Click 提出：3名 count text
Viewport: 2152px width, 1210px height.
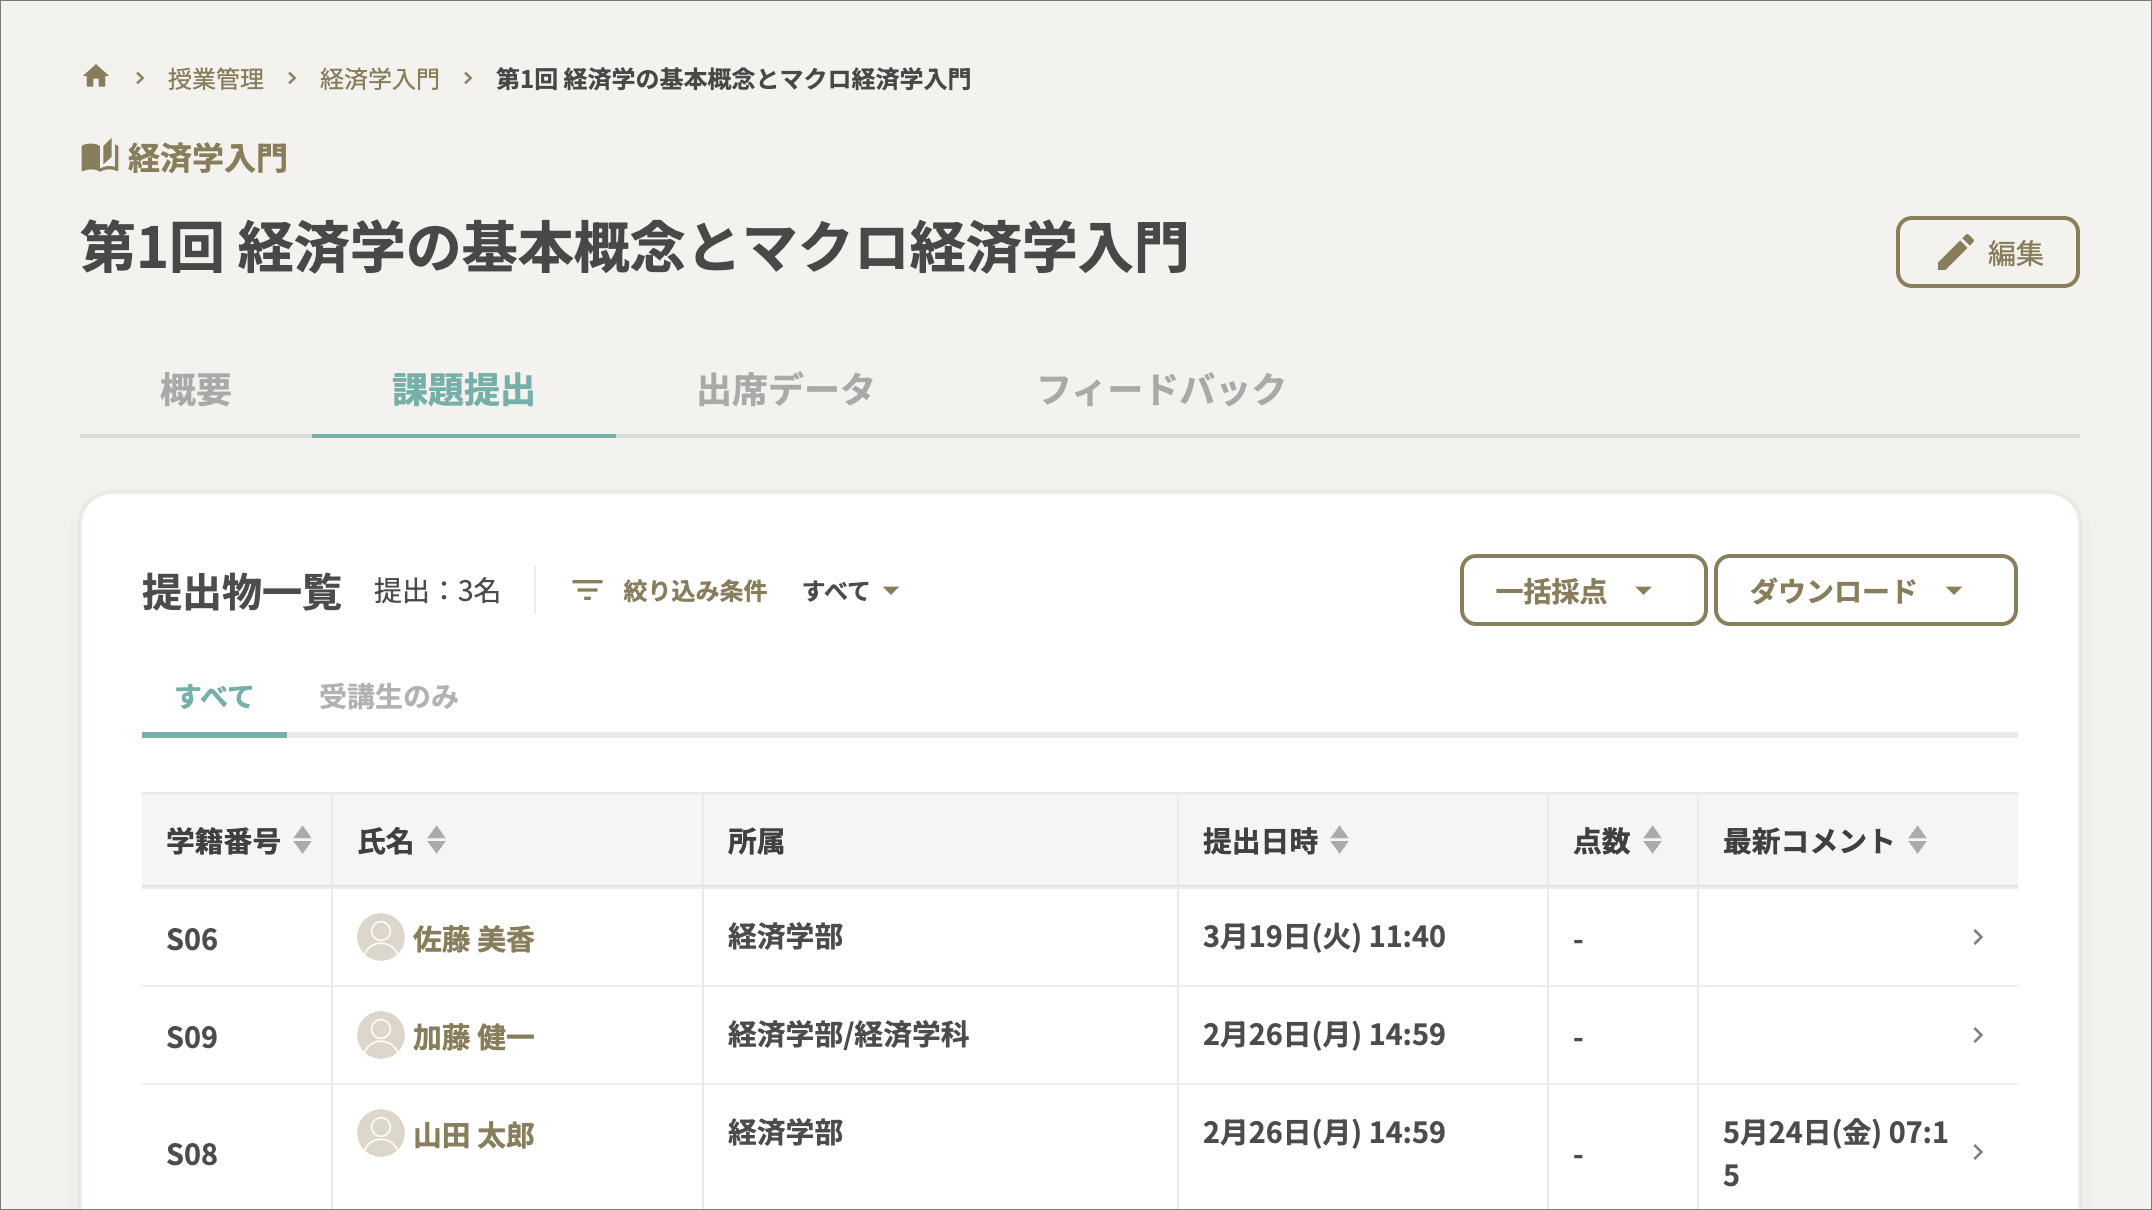tap(437, 591)
